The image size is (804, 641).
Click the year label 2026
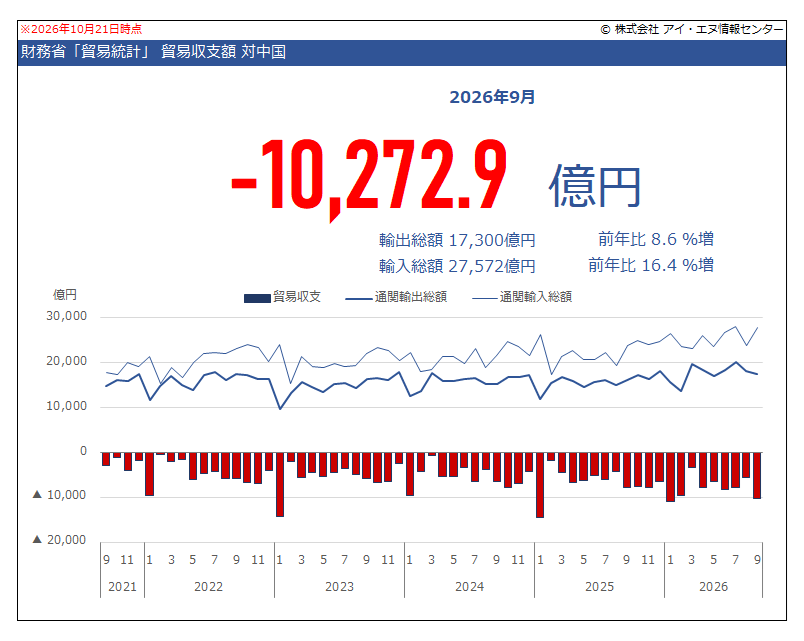click(714, 587)
